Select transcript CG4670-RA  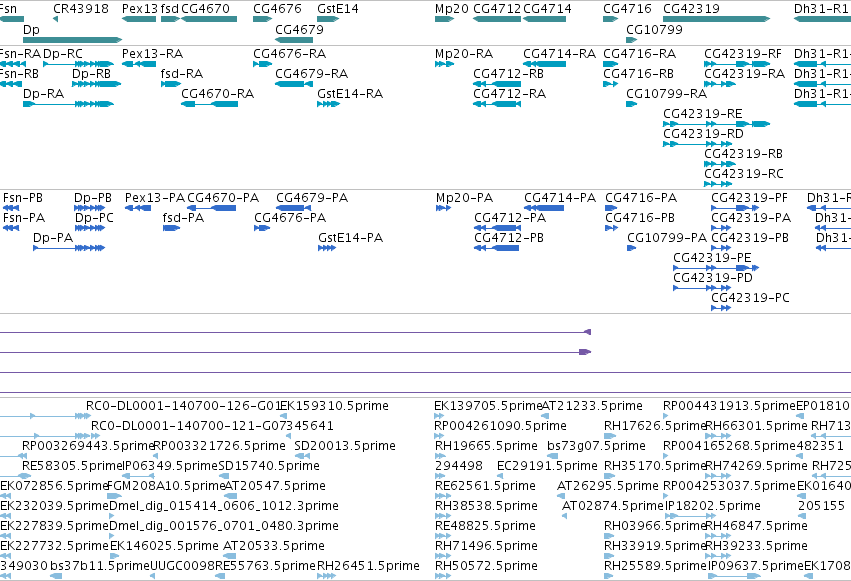point(218,94)
